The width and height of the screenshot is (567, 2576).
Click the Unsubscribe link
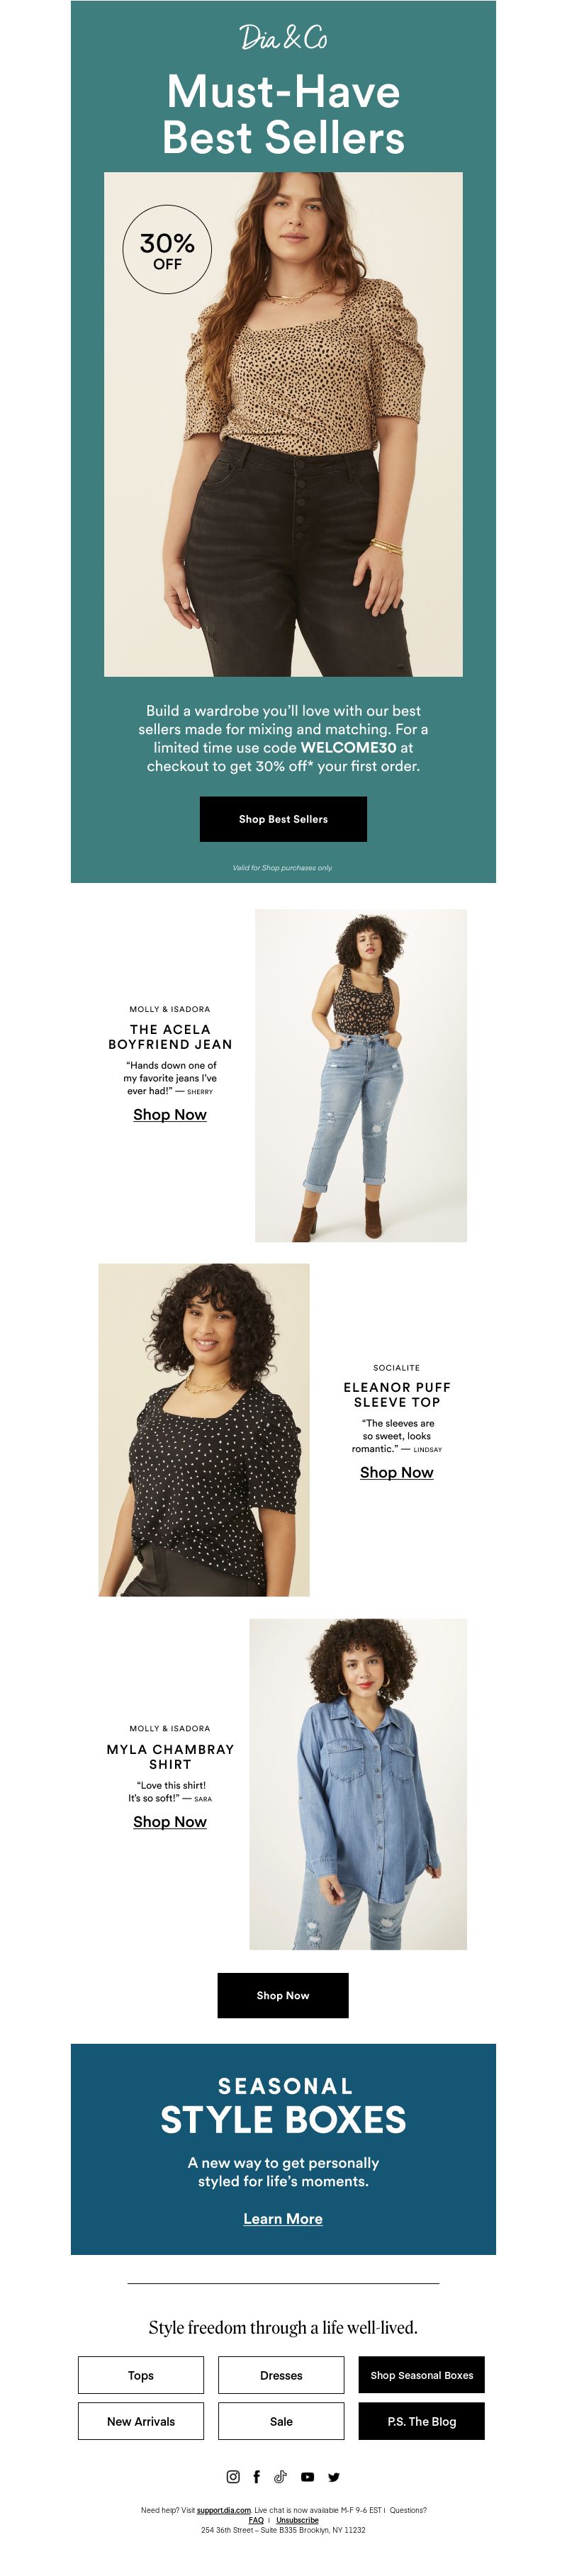pos(297,2520)
